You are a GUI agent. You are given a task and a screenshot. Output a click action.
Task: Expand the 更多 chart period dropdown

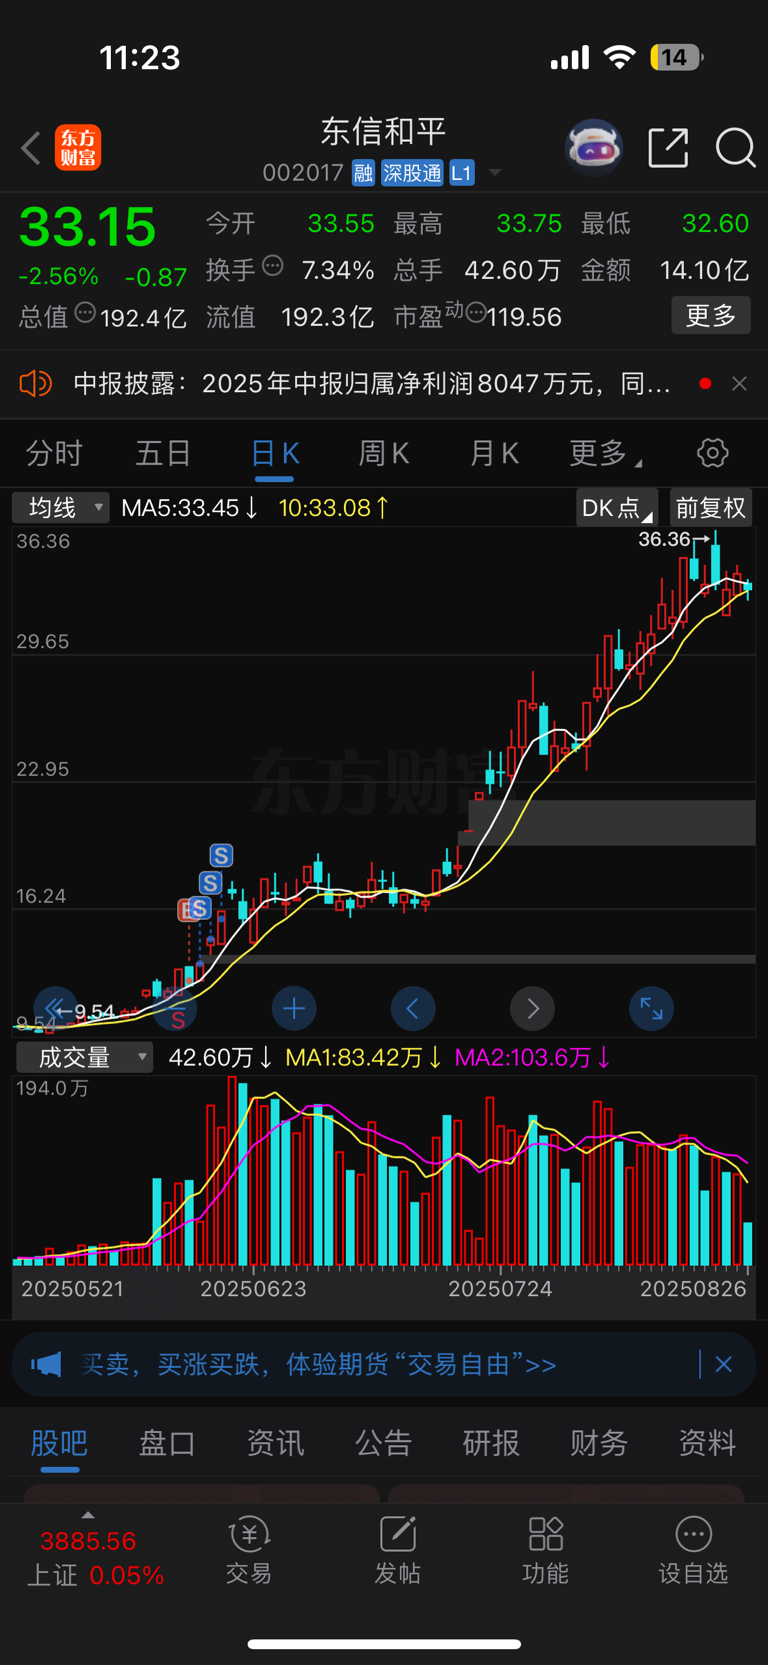[x=606, y=453]
